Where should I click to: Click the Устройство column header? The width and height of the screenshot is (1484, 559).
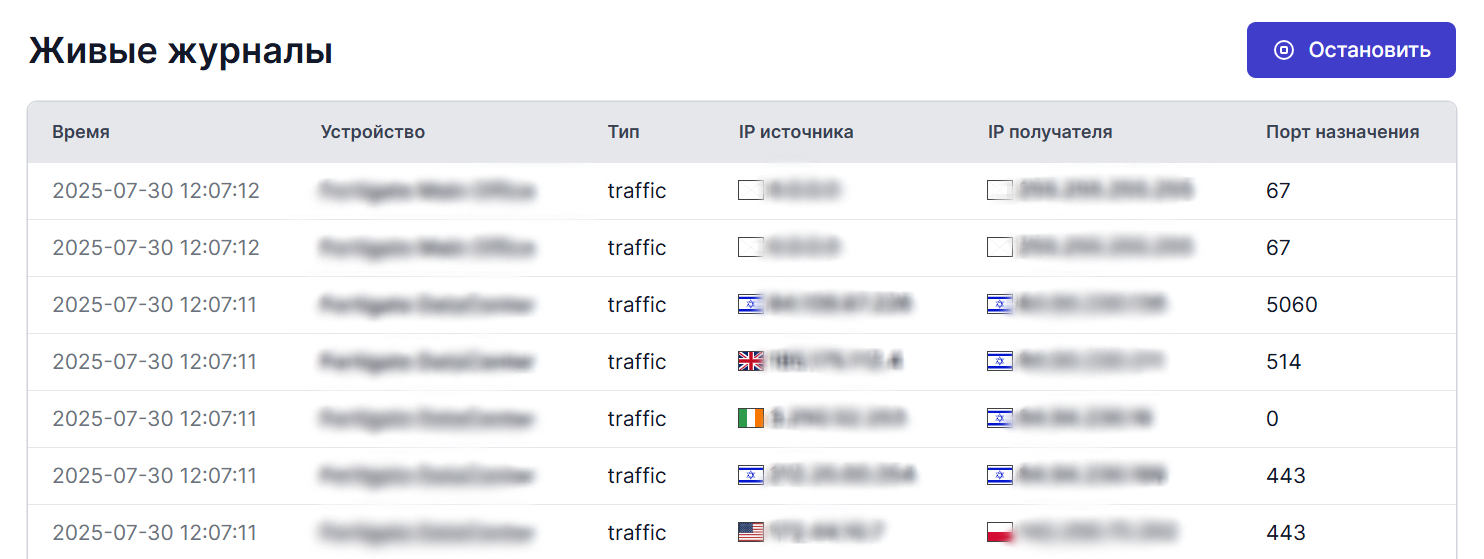click(372, 132)
